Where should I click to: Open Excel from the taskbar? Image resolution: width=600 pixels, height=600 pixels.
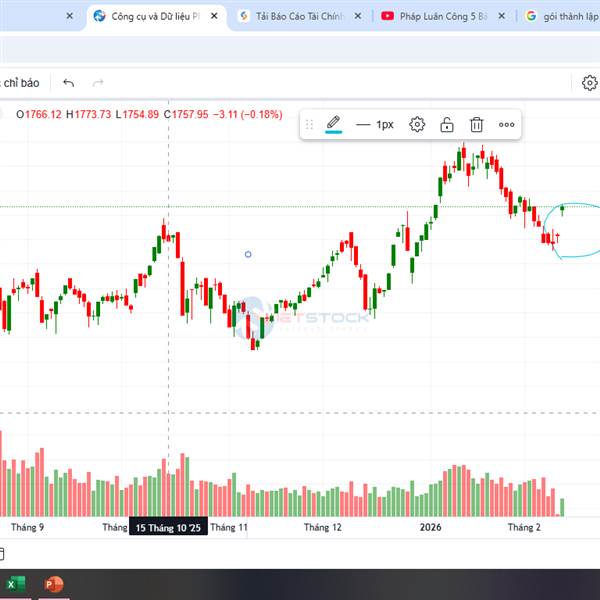coord(15,584)
